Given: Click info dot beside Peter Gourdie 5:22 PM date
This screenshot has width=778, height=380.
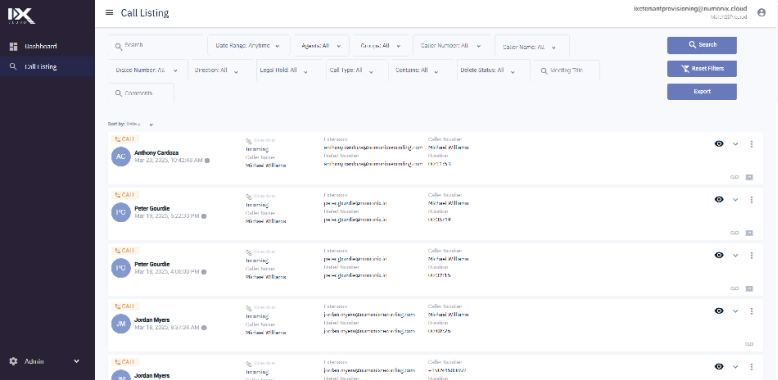Looking at the screenshot, I should coord(203,216).
